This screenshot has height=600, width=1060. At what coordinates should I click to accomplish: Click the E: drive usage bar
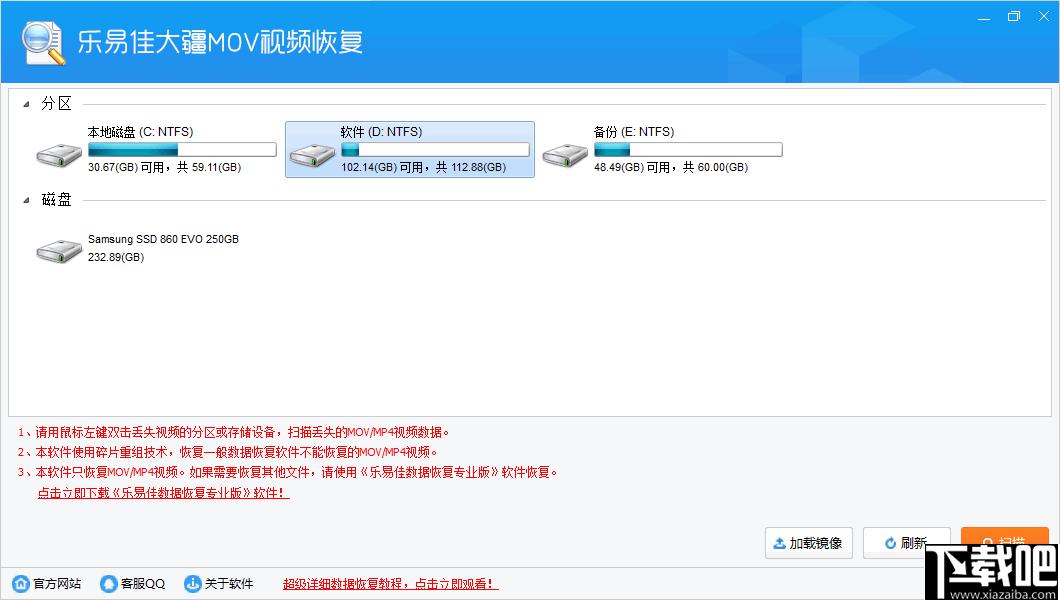click(688, 149)
